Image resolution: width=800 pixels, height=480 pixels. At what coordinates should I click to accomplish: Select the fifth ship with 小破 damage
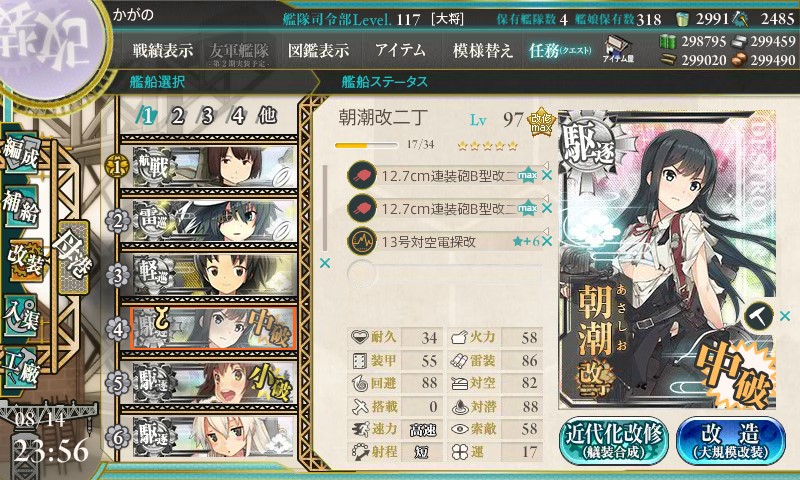point(209,383)
